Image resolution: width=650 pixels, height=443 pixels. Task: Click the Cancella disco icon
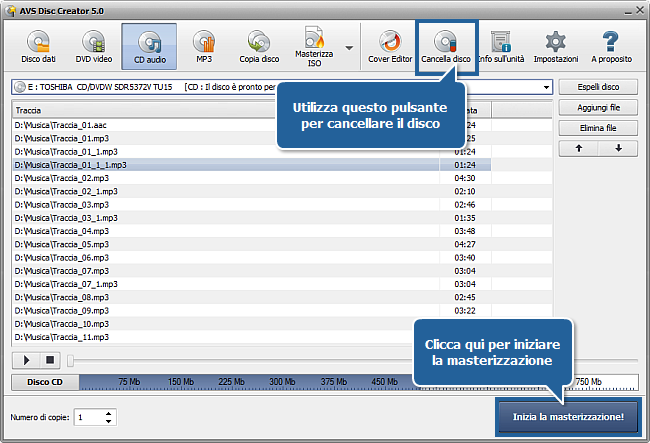[x=446, y=46]
